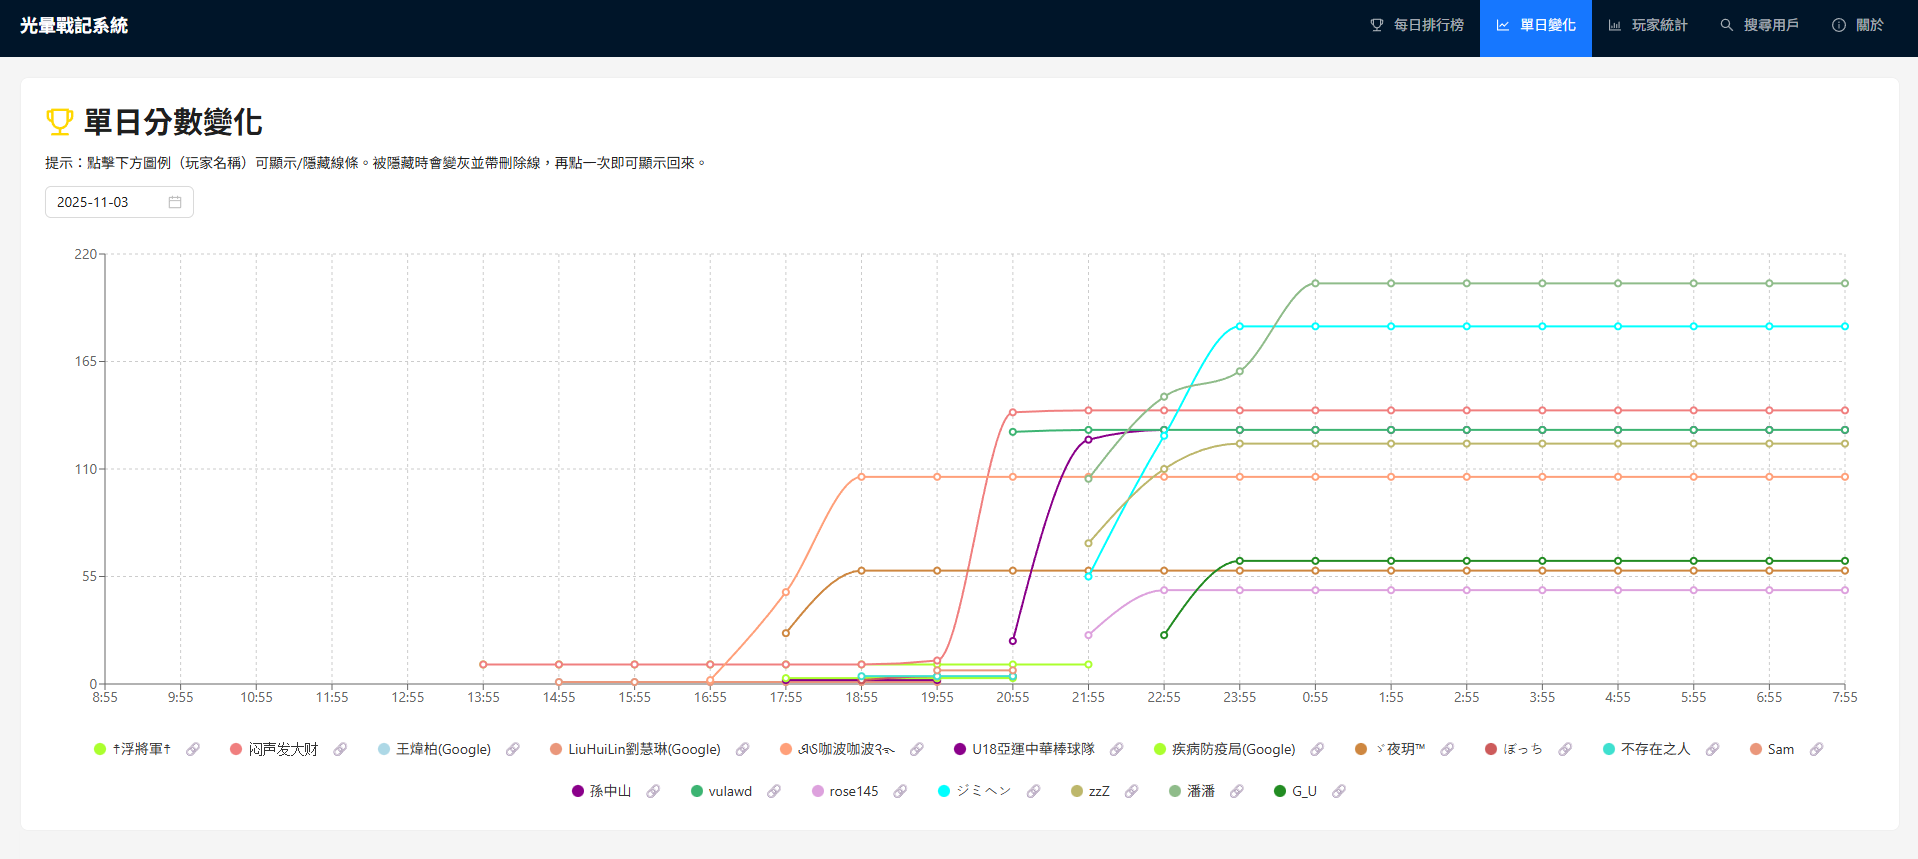Click link icon beside 孫中山
1918x859 pixels.
click(x=653, y=791)
